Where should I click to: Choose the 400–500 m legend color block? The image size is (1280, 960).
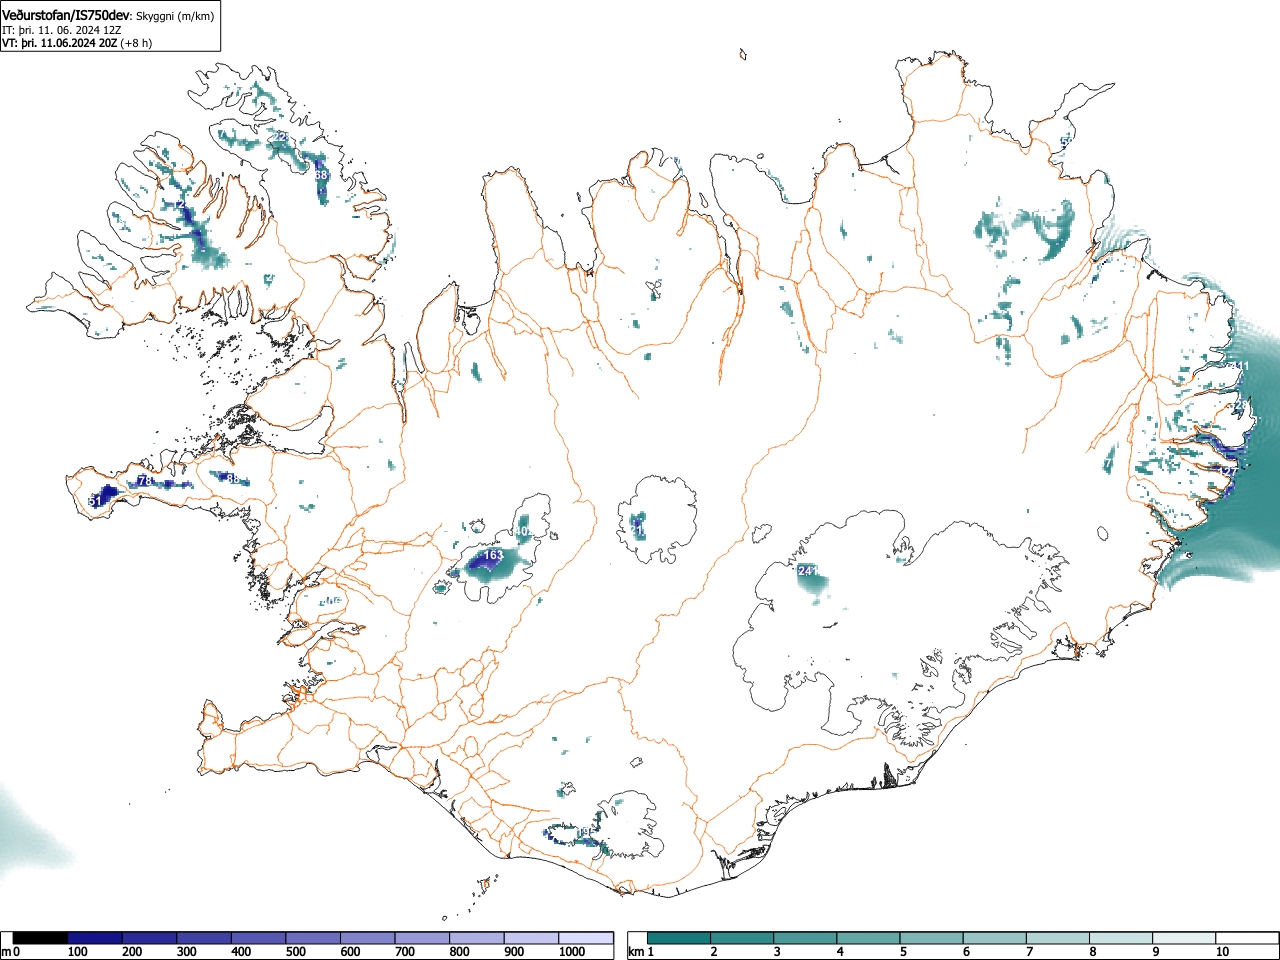coord(258,938)
